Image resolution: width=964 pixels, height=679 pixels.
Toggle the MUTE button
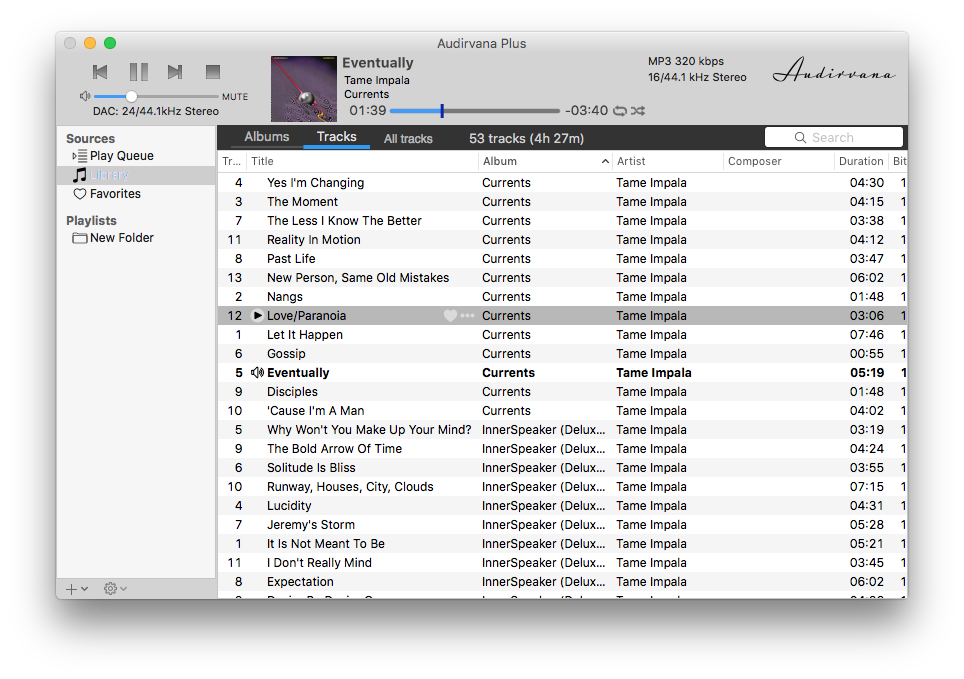(x=235, y=97)
